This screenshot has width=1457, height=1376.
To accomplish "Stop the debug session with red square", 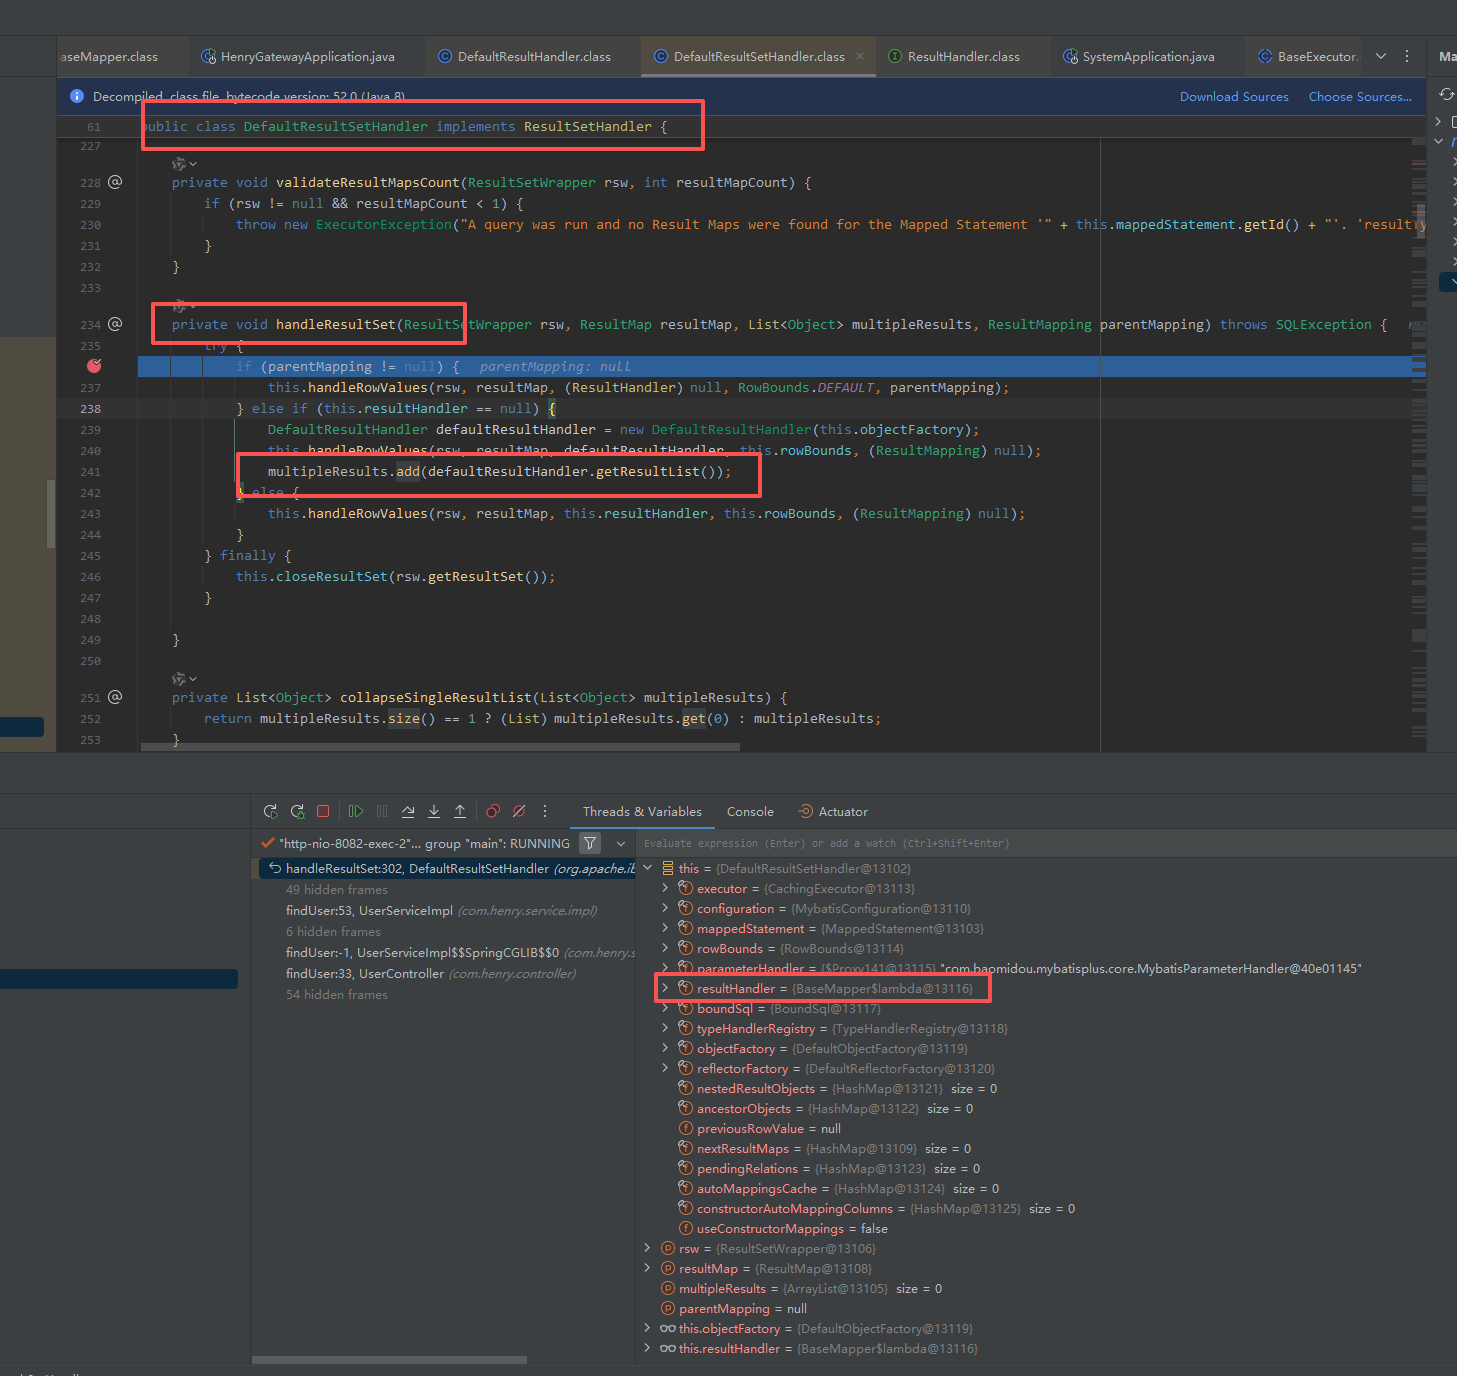I will [x=323, y=811].
